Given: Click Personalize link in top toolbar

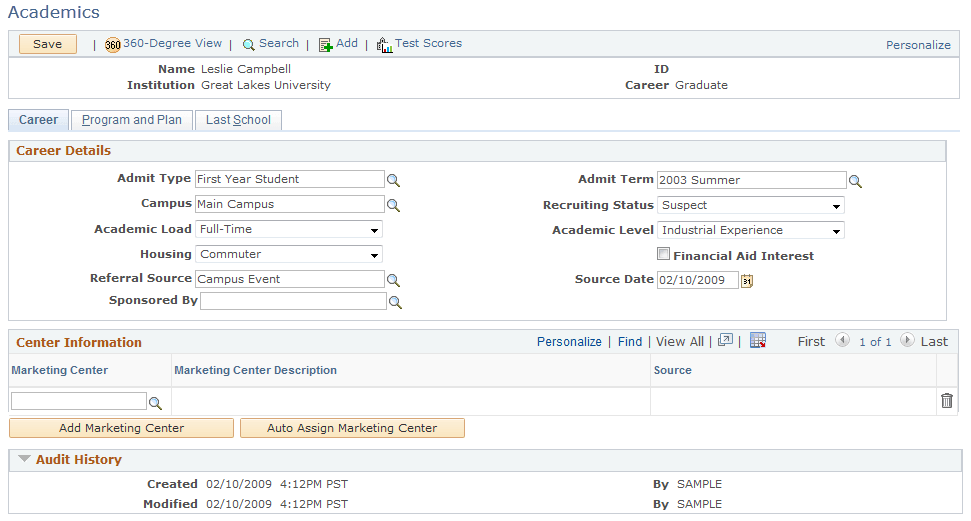Looking at the screenshot, I should pos(918,45).
